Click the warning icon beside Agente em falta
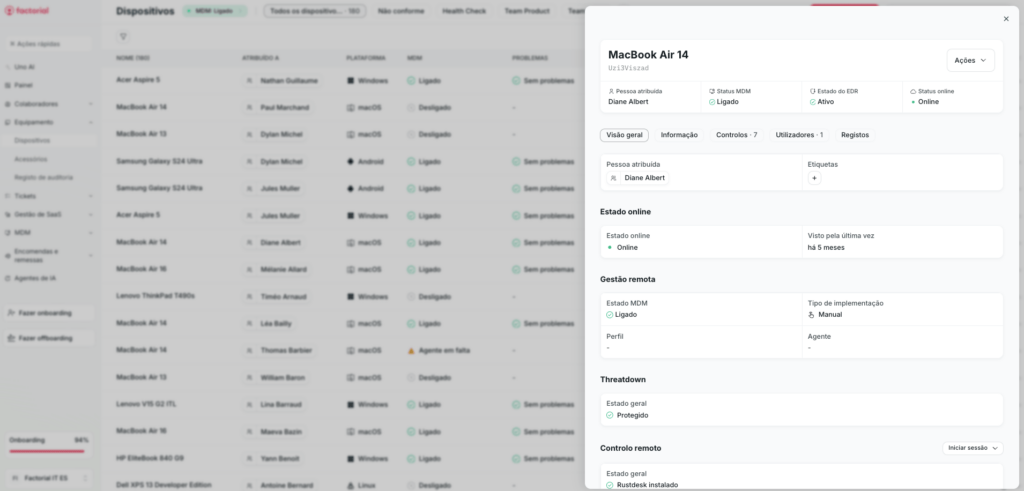The height and width of the screenshot is (491, 1024). click(x=410, y=351)
